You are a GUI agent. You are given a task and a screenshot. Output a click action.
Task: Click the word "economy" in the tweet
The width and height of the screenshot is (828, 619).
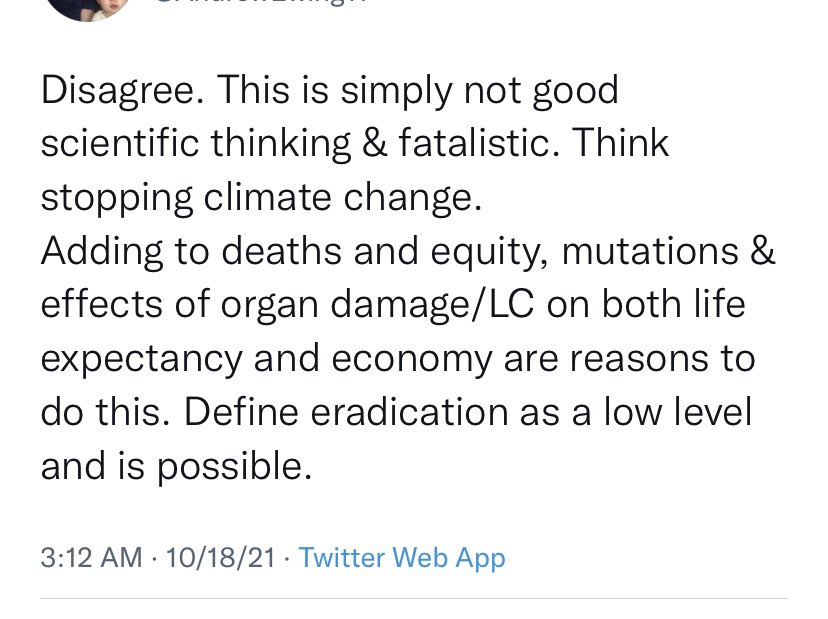click(x=411, y=359)
